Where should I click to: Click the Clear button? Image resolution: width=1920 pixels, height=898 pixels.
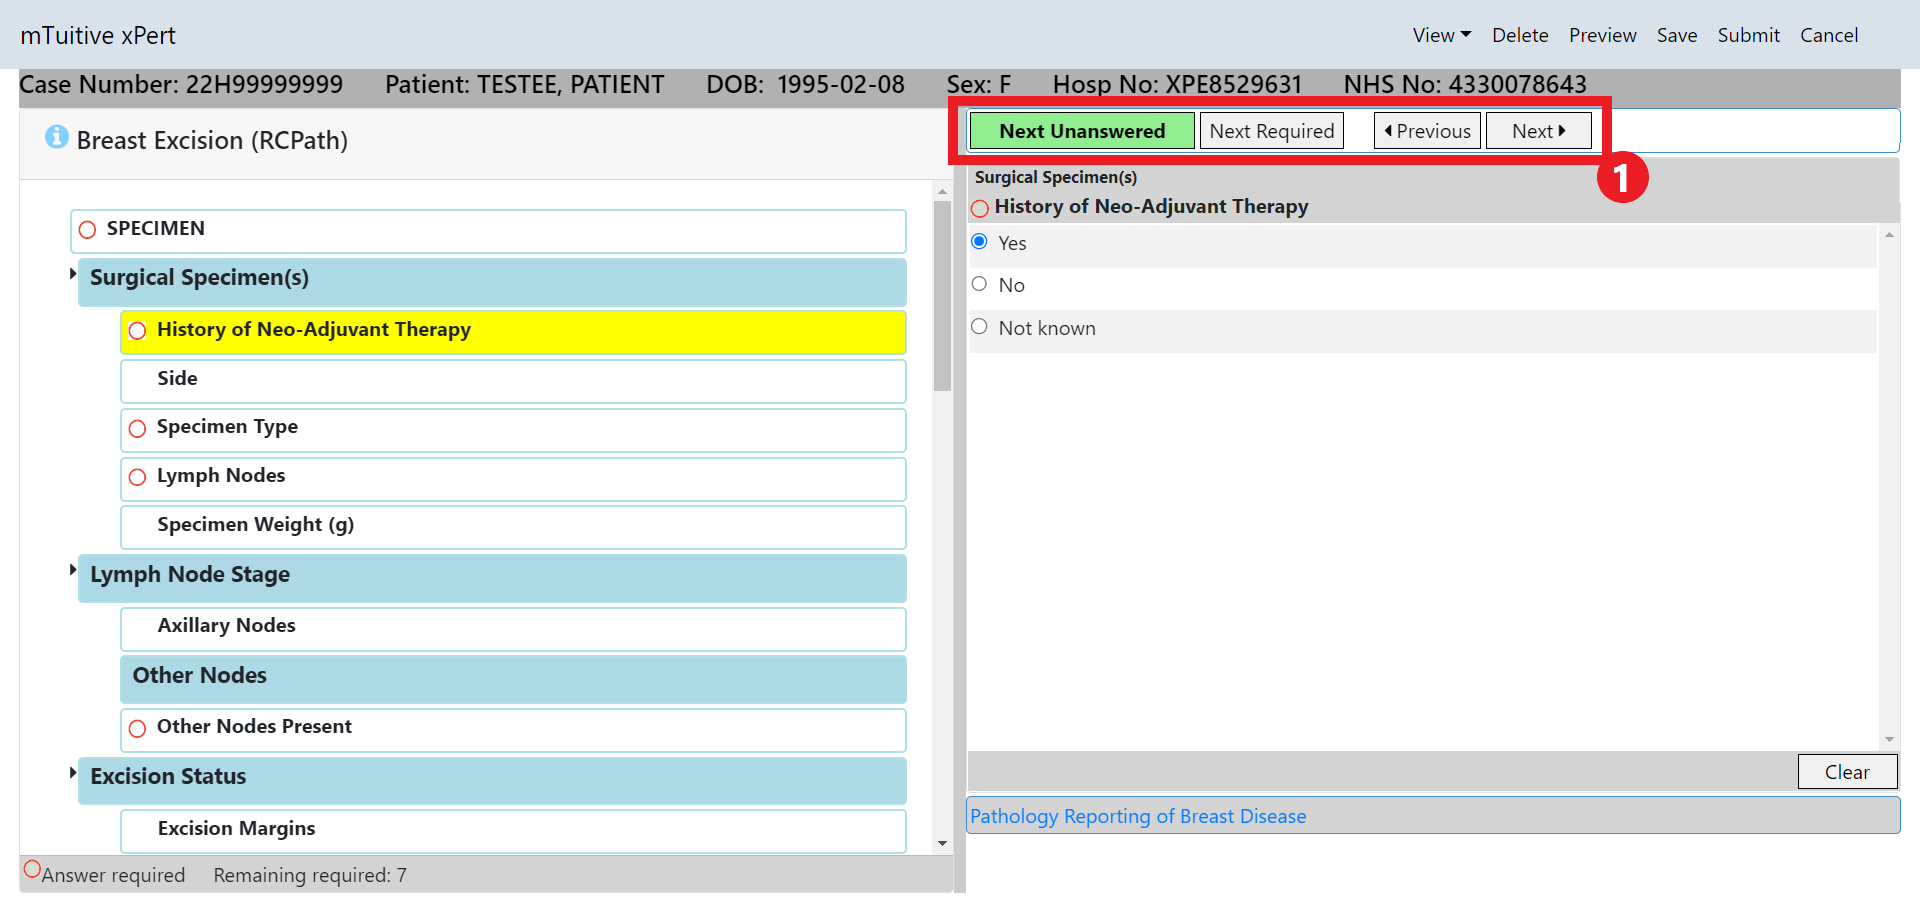click(x=1847, y=772)
